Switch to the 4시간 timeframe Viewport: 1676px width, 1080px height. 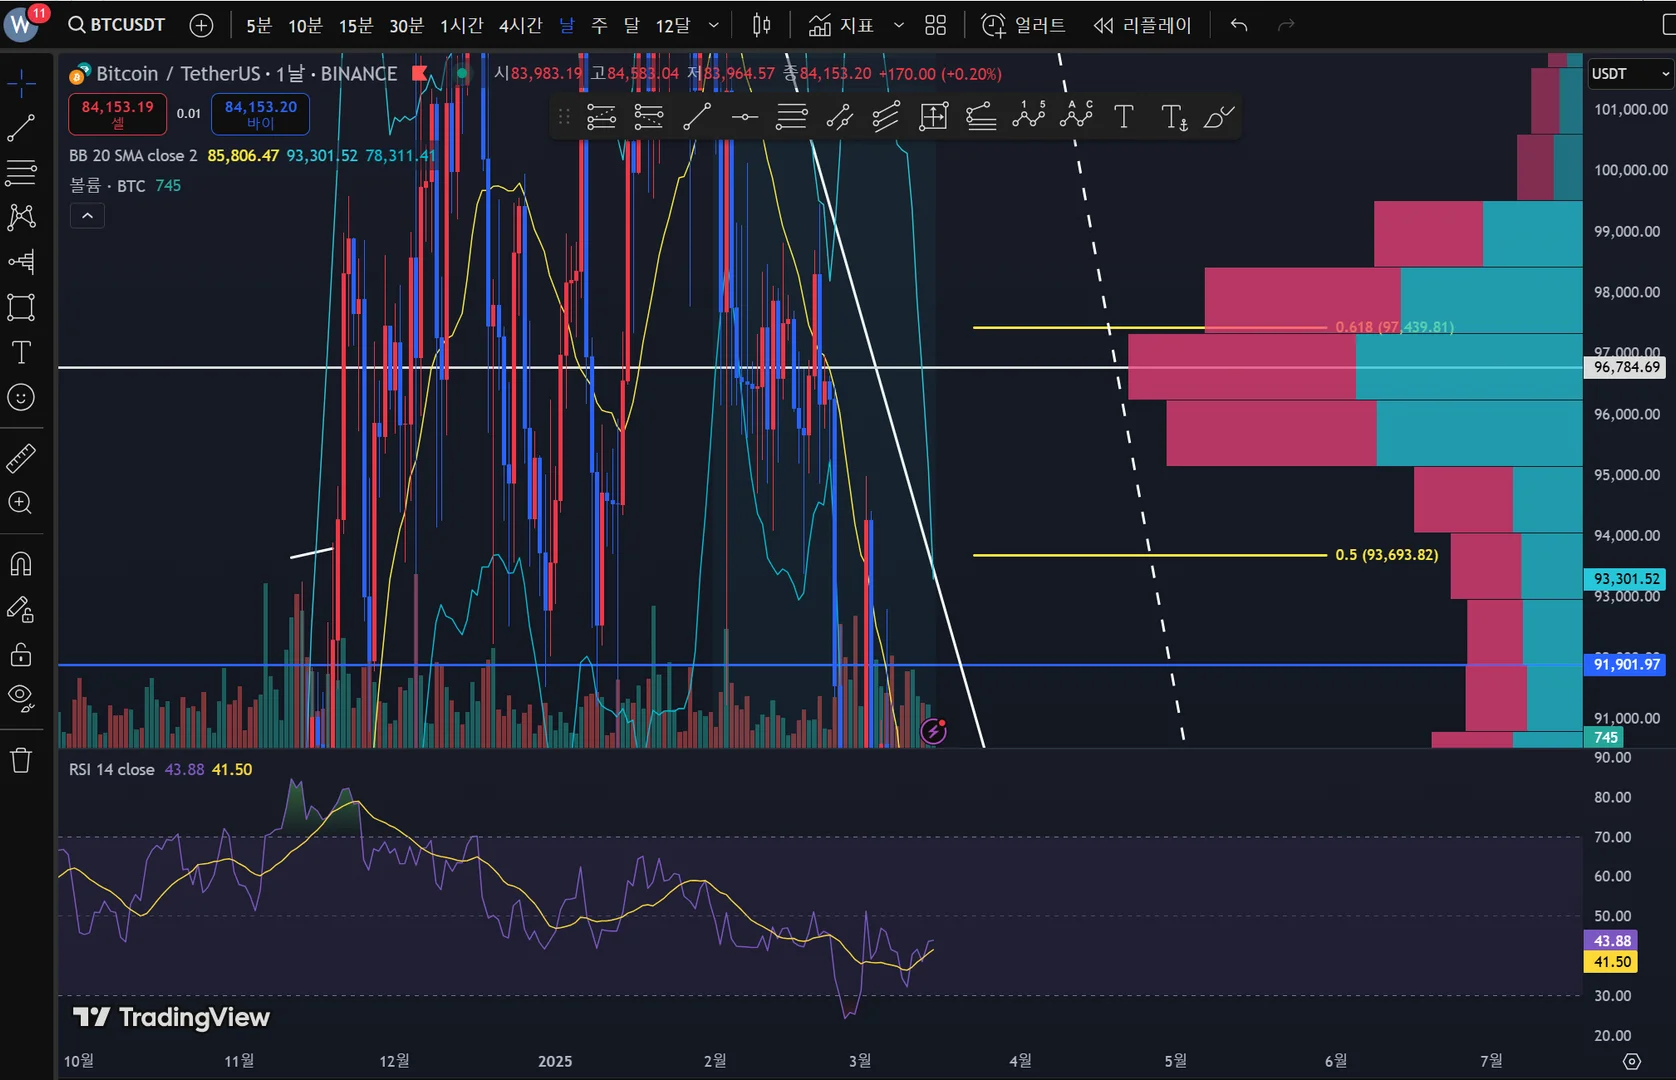(x=521, y=25)
